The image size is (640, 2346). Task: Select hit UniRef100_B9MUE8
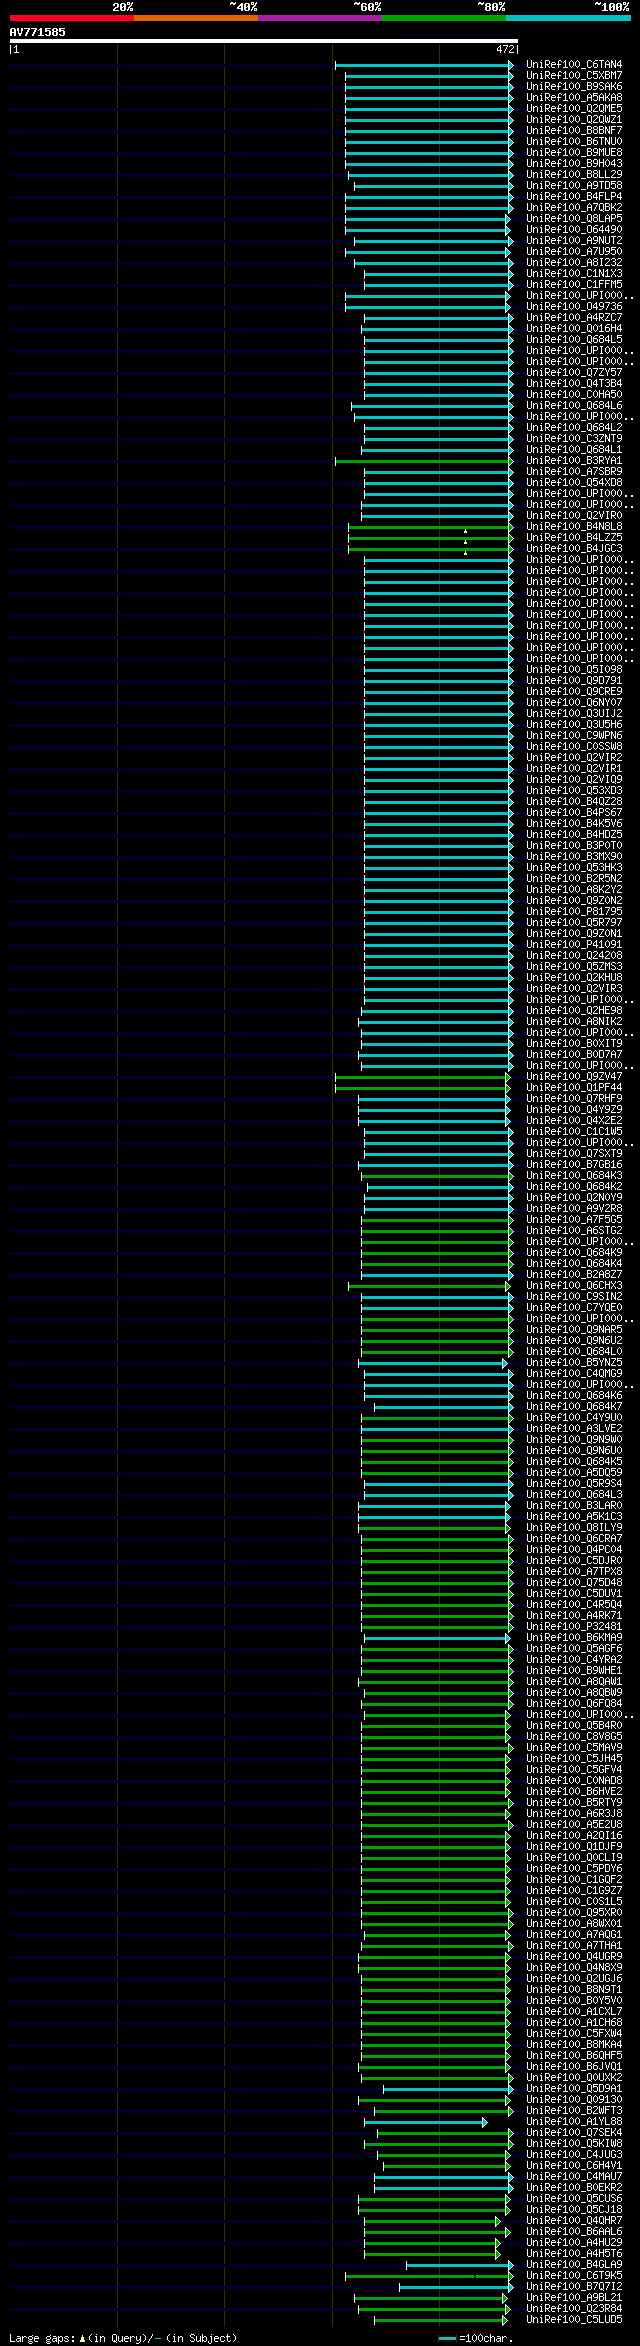[x=574, y=153]
